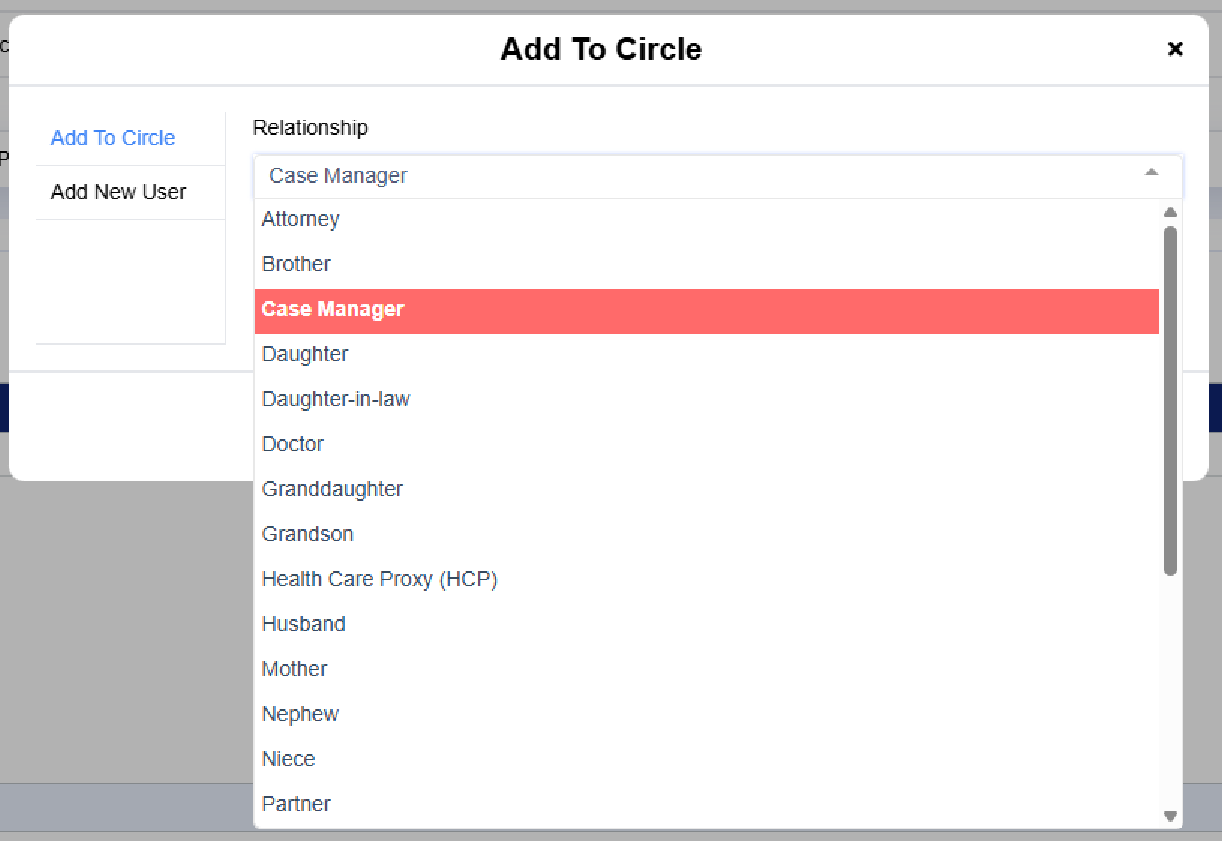Open the Add New User tab
Viewport: 1222px width, 841px height.
point(118,192)
